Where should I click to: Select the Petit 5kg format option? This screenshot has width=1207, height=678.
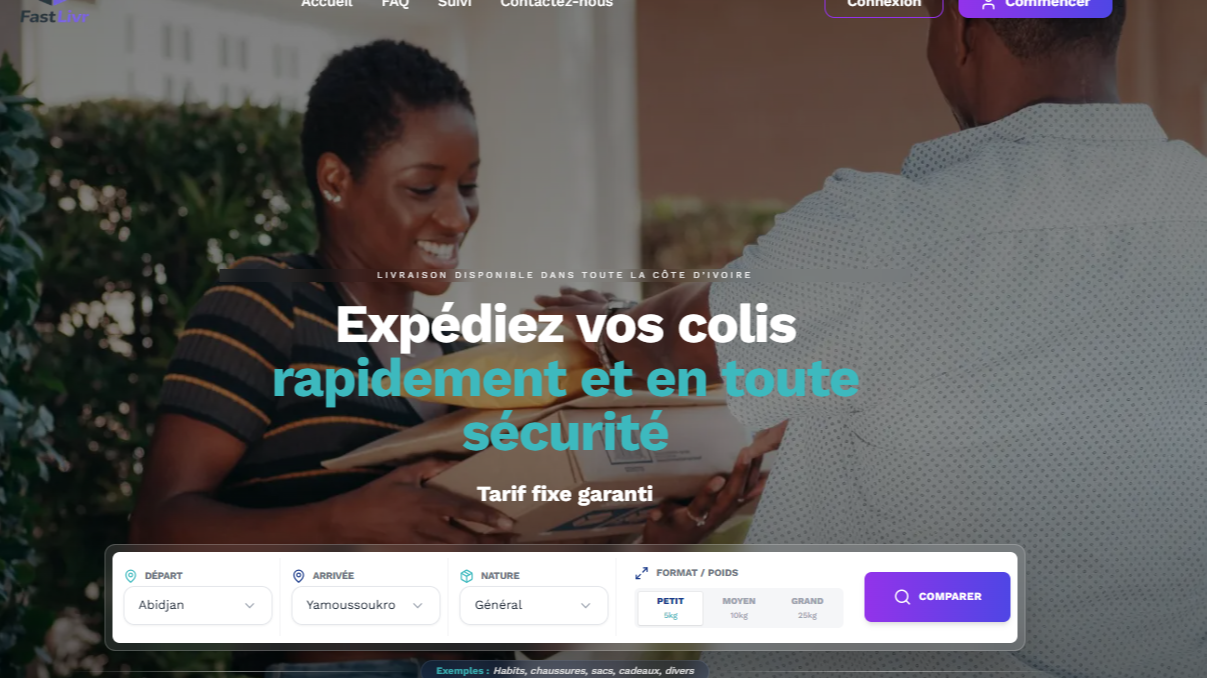[670, 608]
